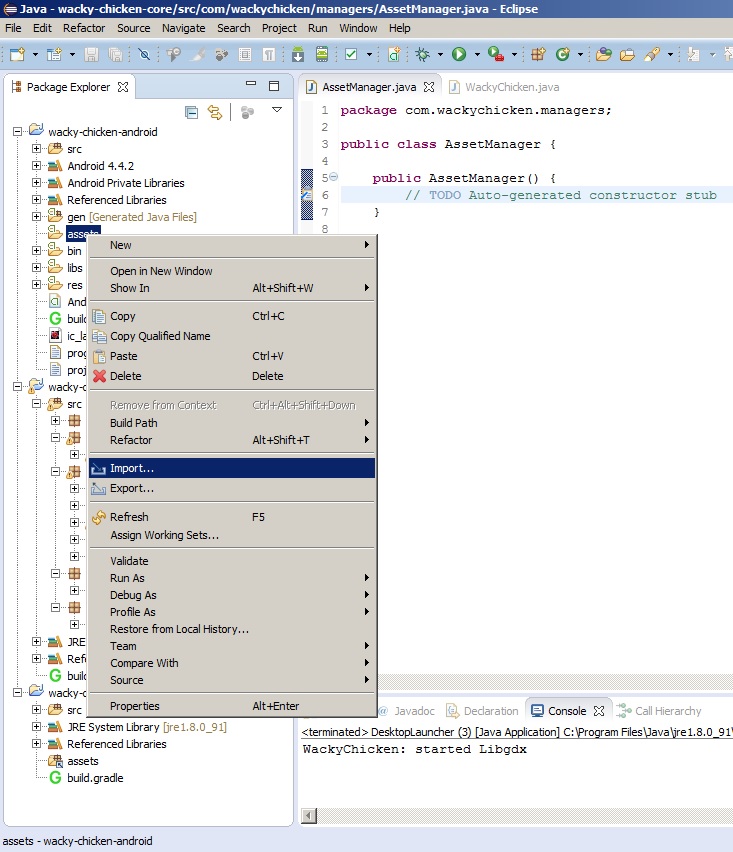Open the Android Virtual Device Manager icon
The height and width of the screenshot is (852, 733).
[322, 54]
